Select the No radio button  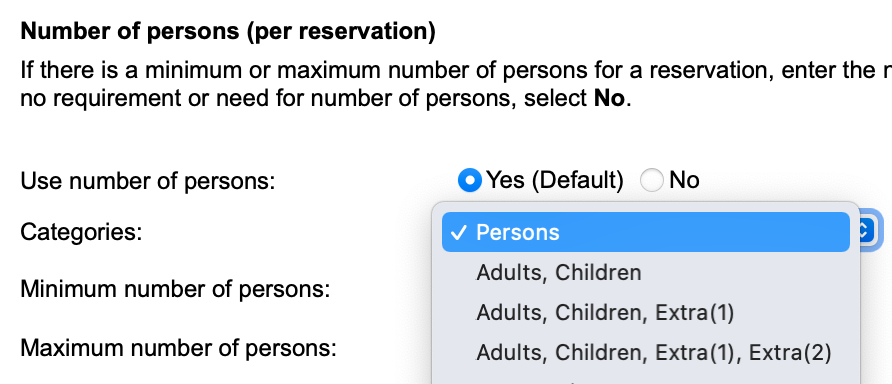point(652,180)
